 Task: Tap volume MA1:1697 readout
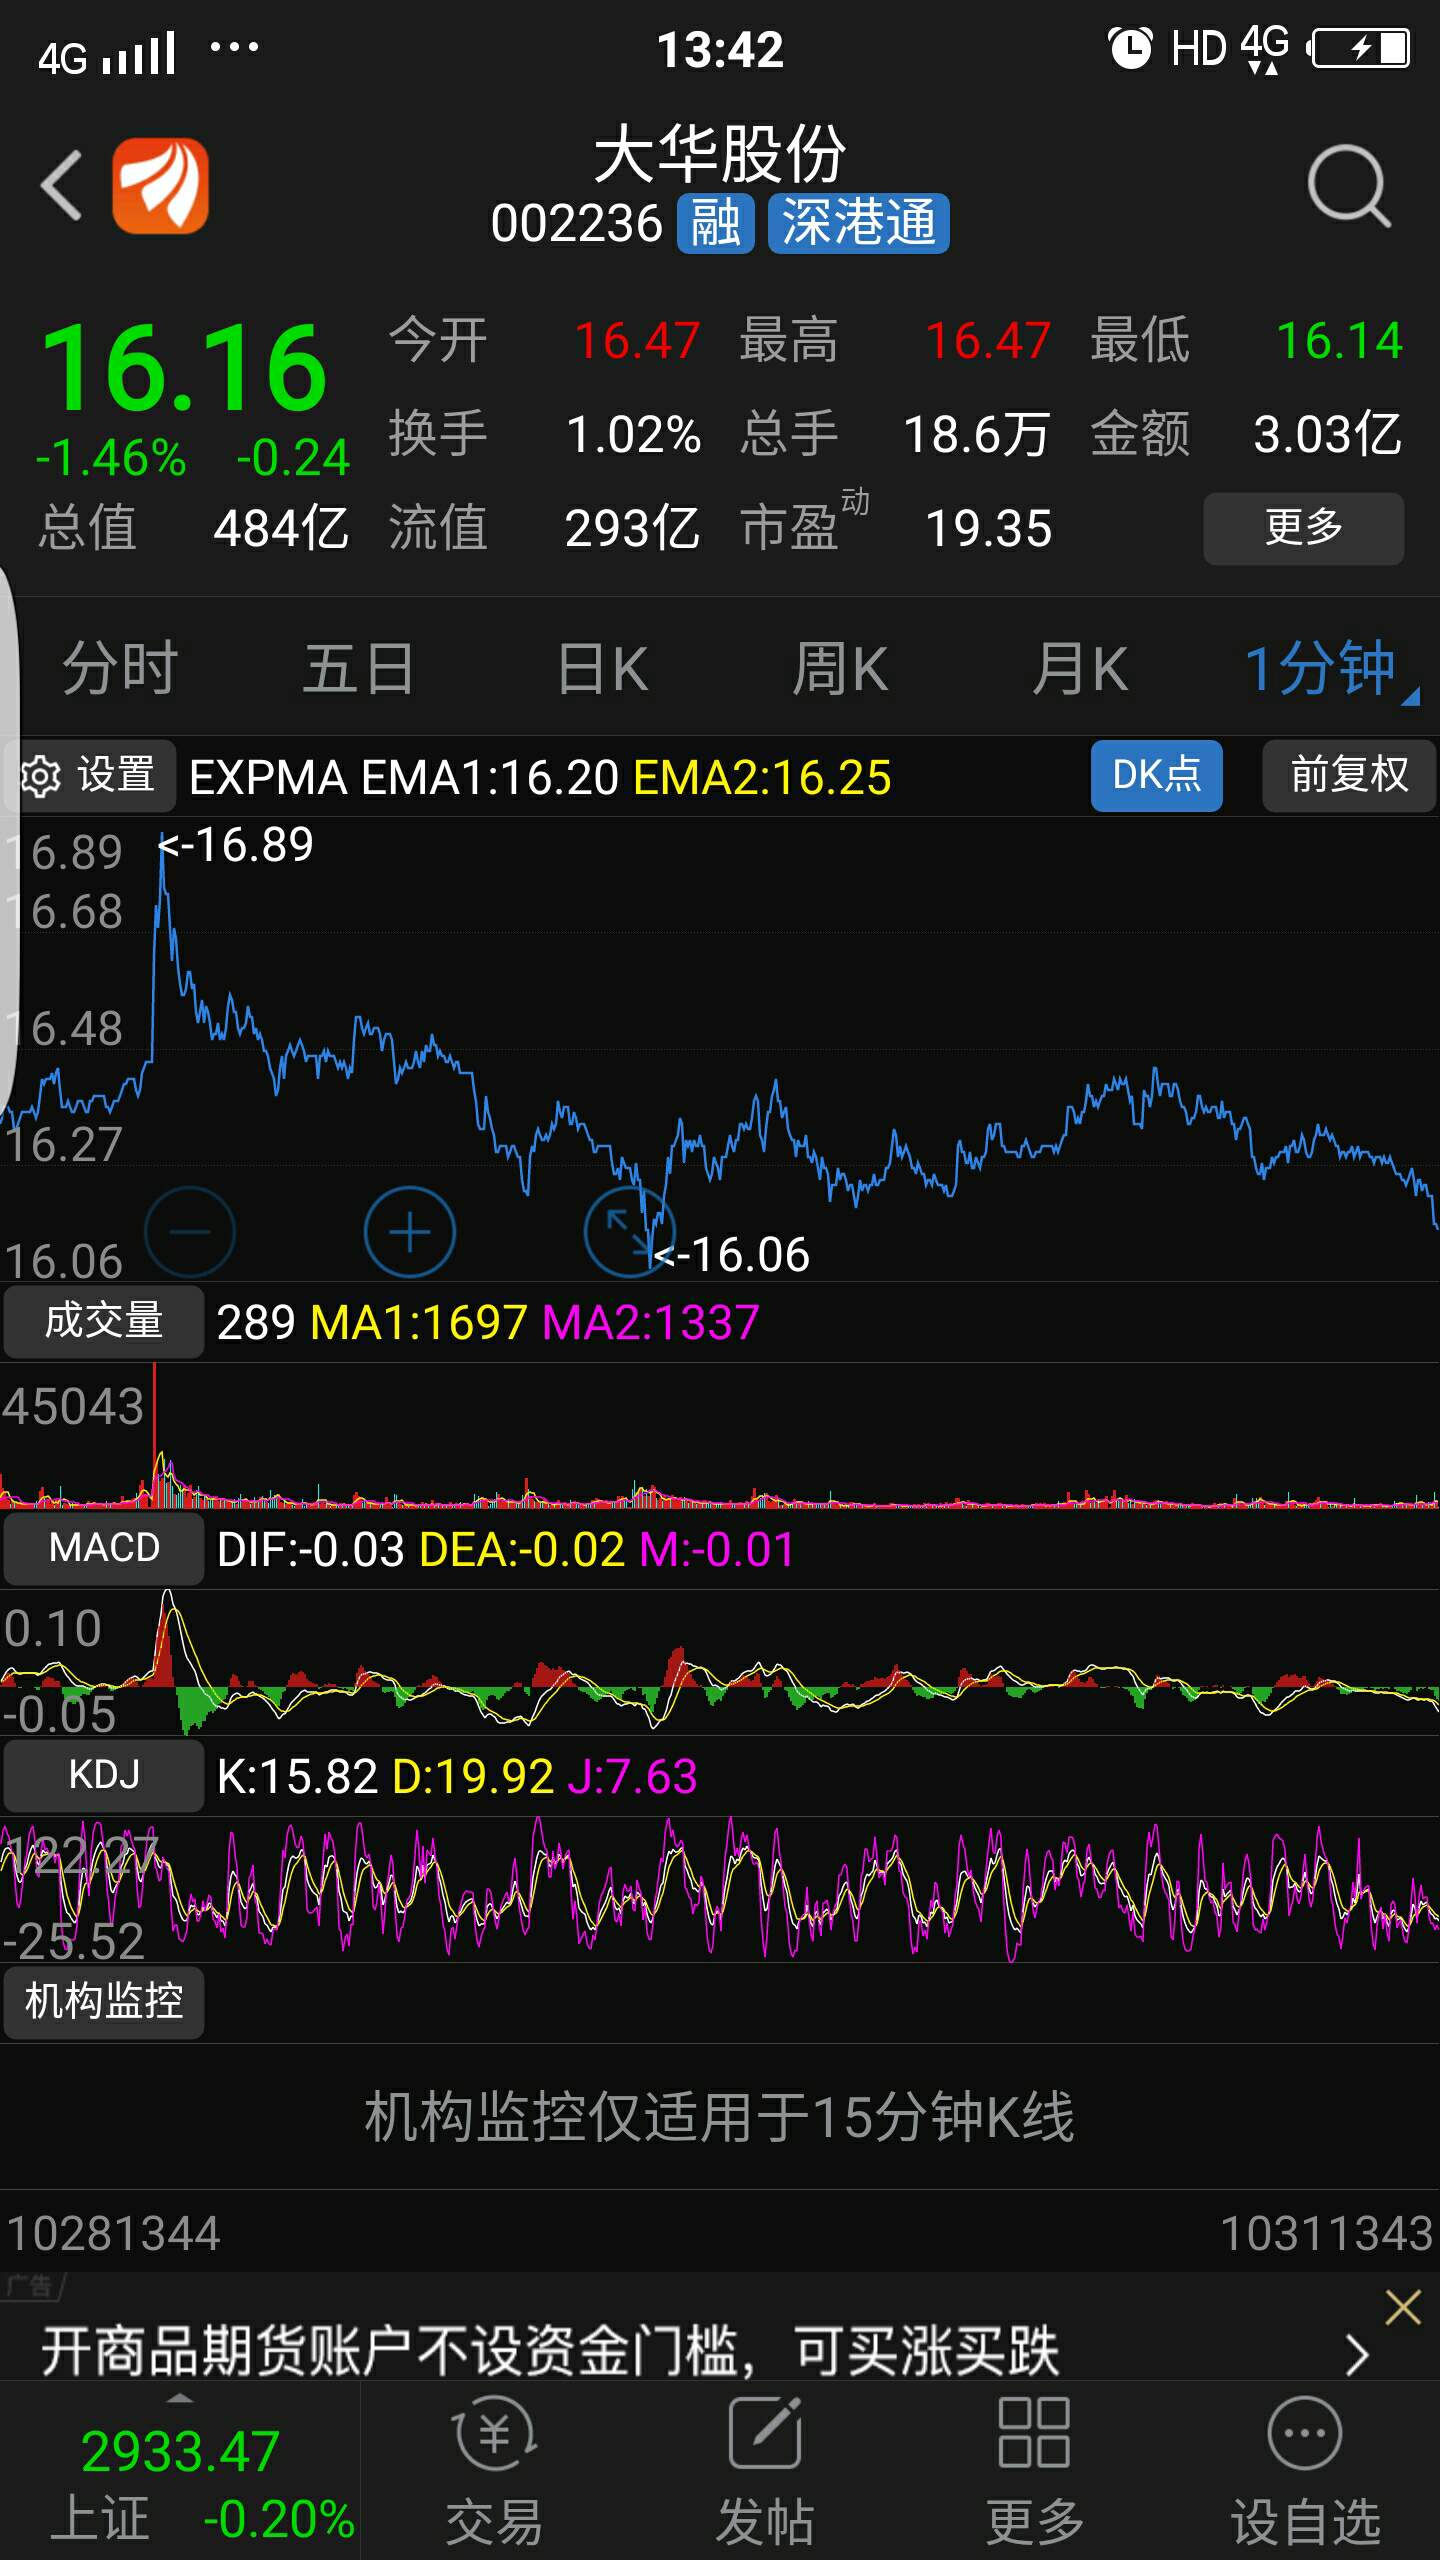(419, 1322)
